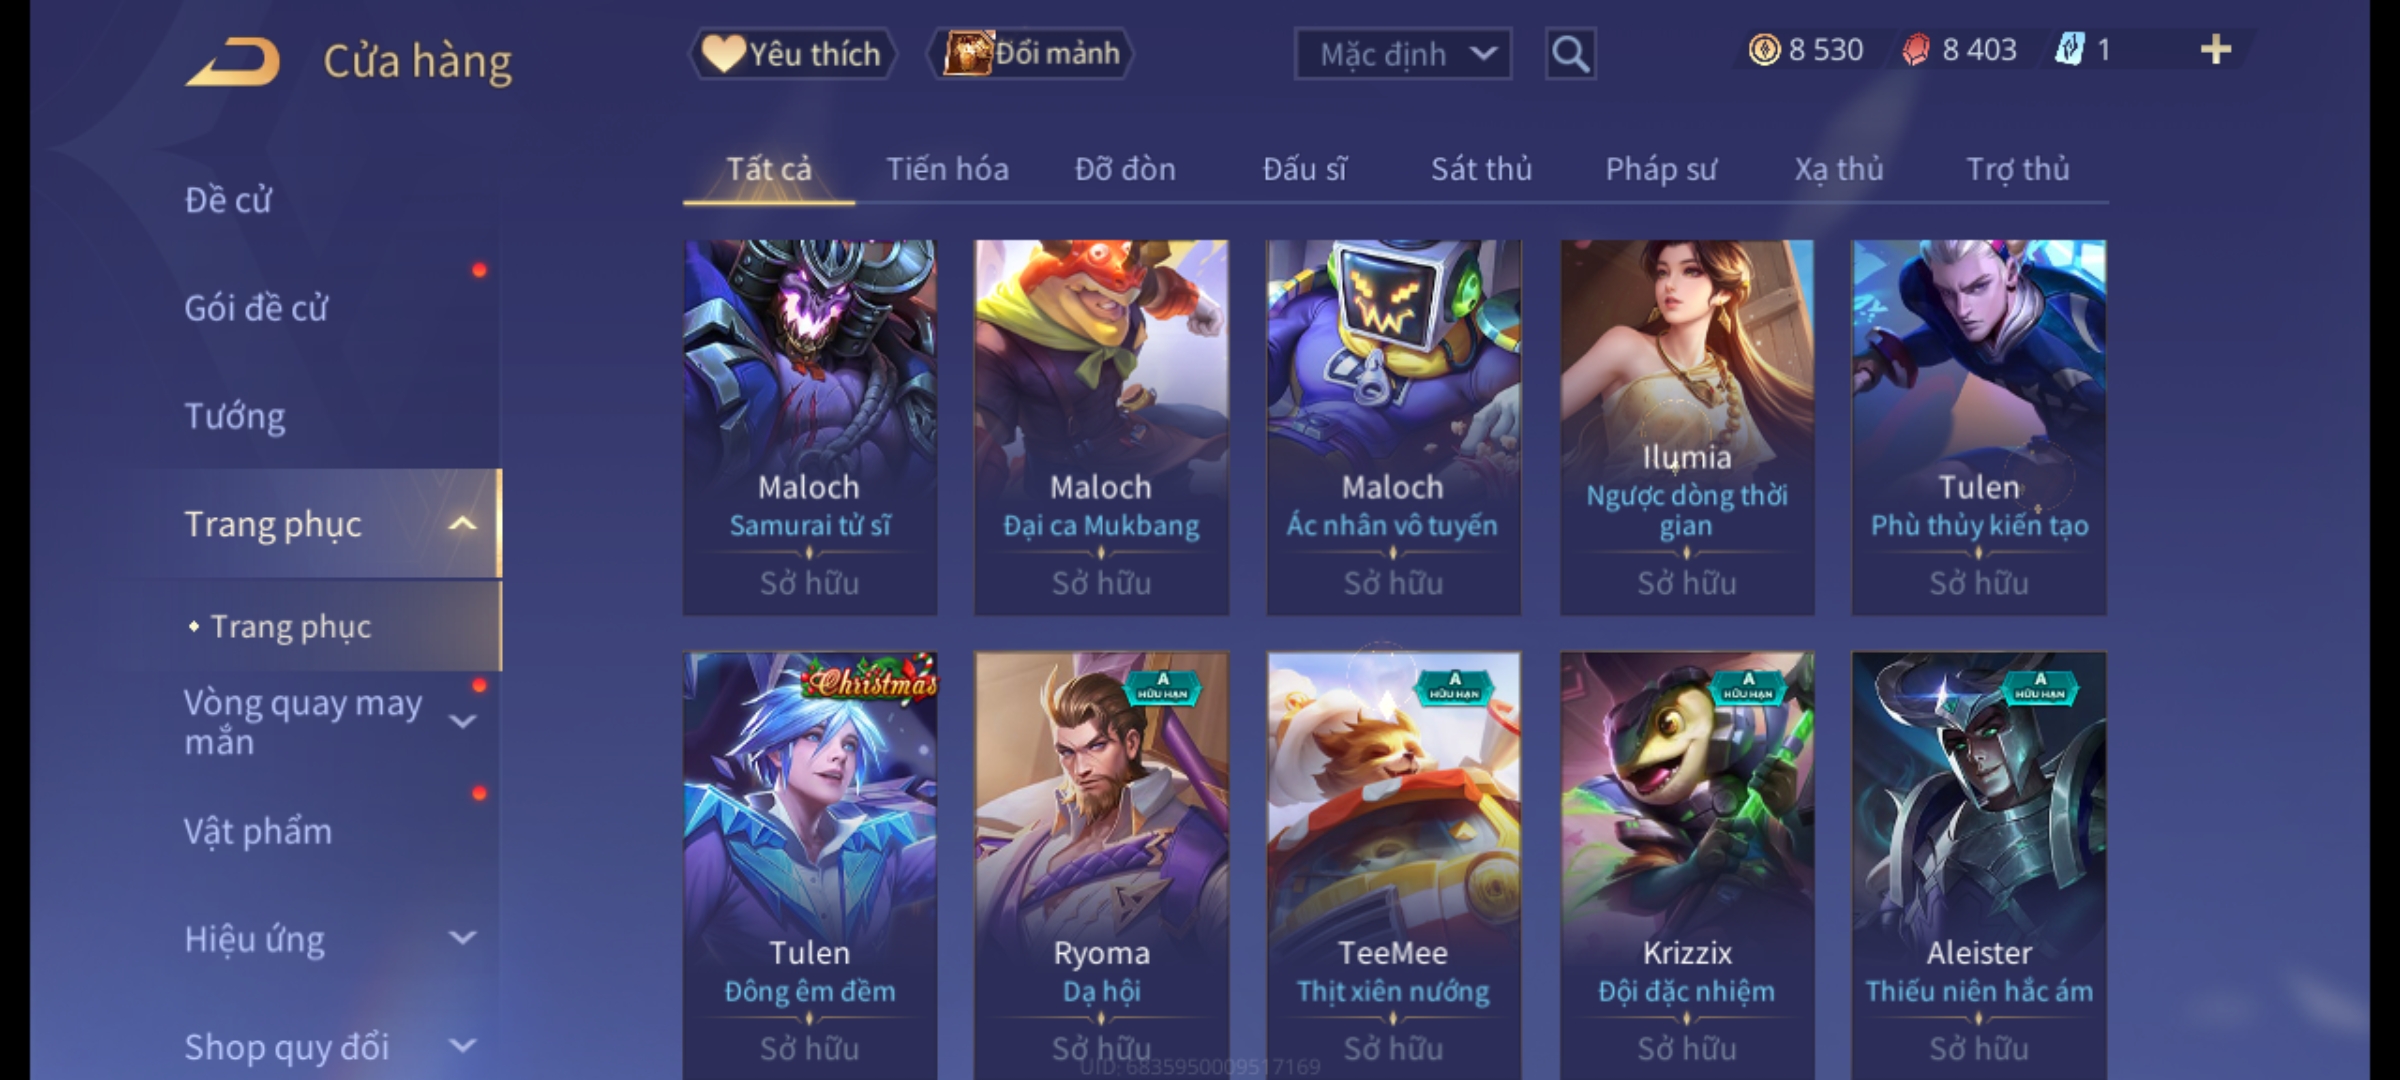Open the Mặc định sort dropdown
This screenshot has height=1080, width=2400.
1402,54
